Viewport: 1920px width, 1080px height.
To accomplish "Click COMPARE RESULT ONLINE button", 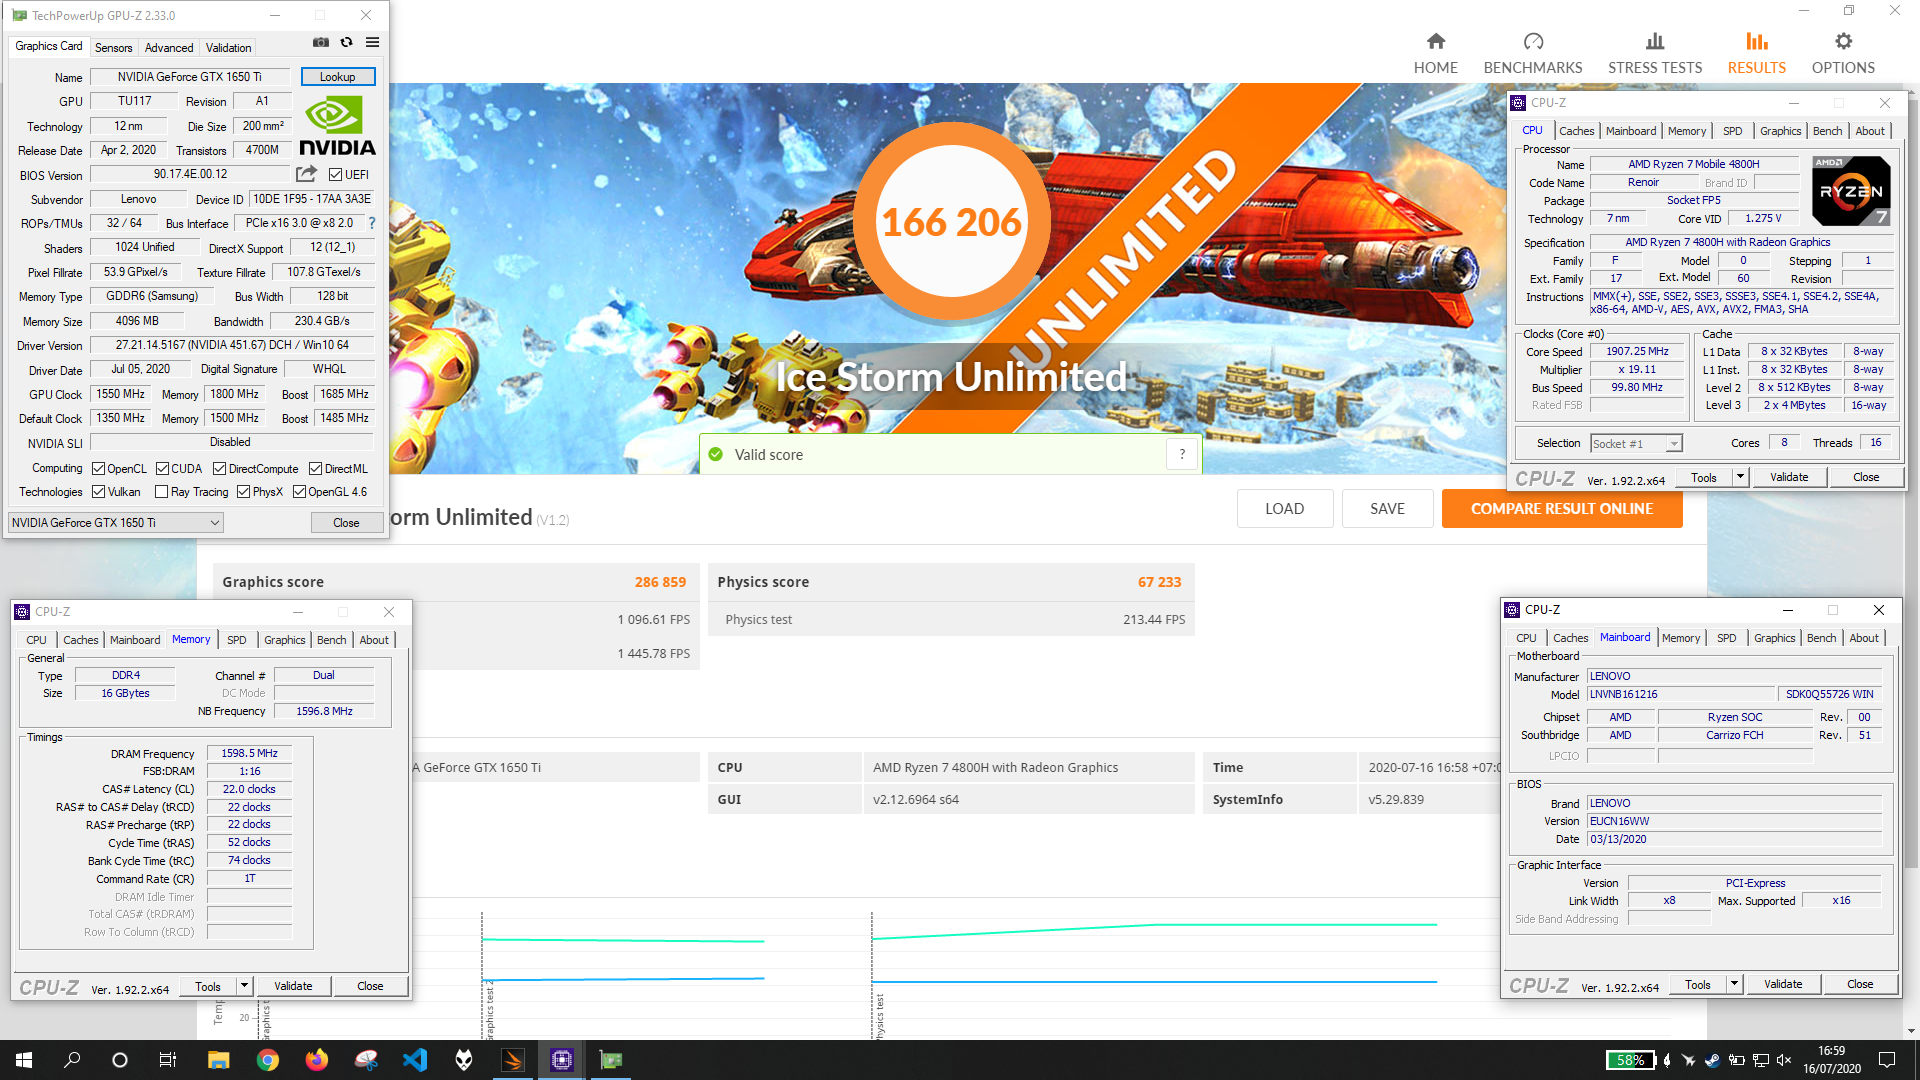I will [1561, 509].
